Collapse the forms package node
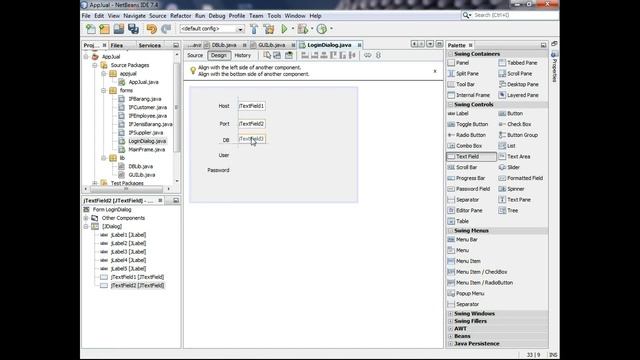This screenshot has width=640, height=360. [104, 91]
